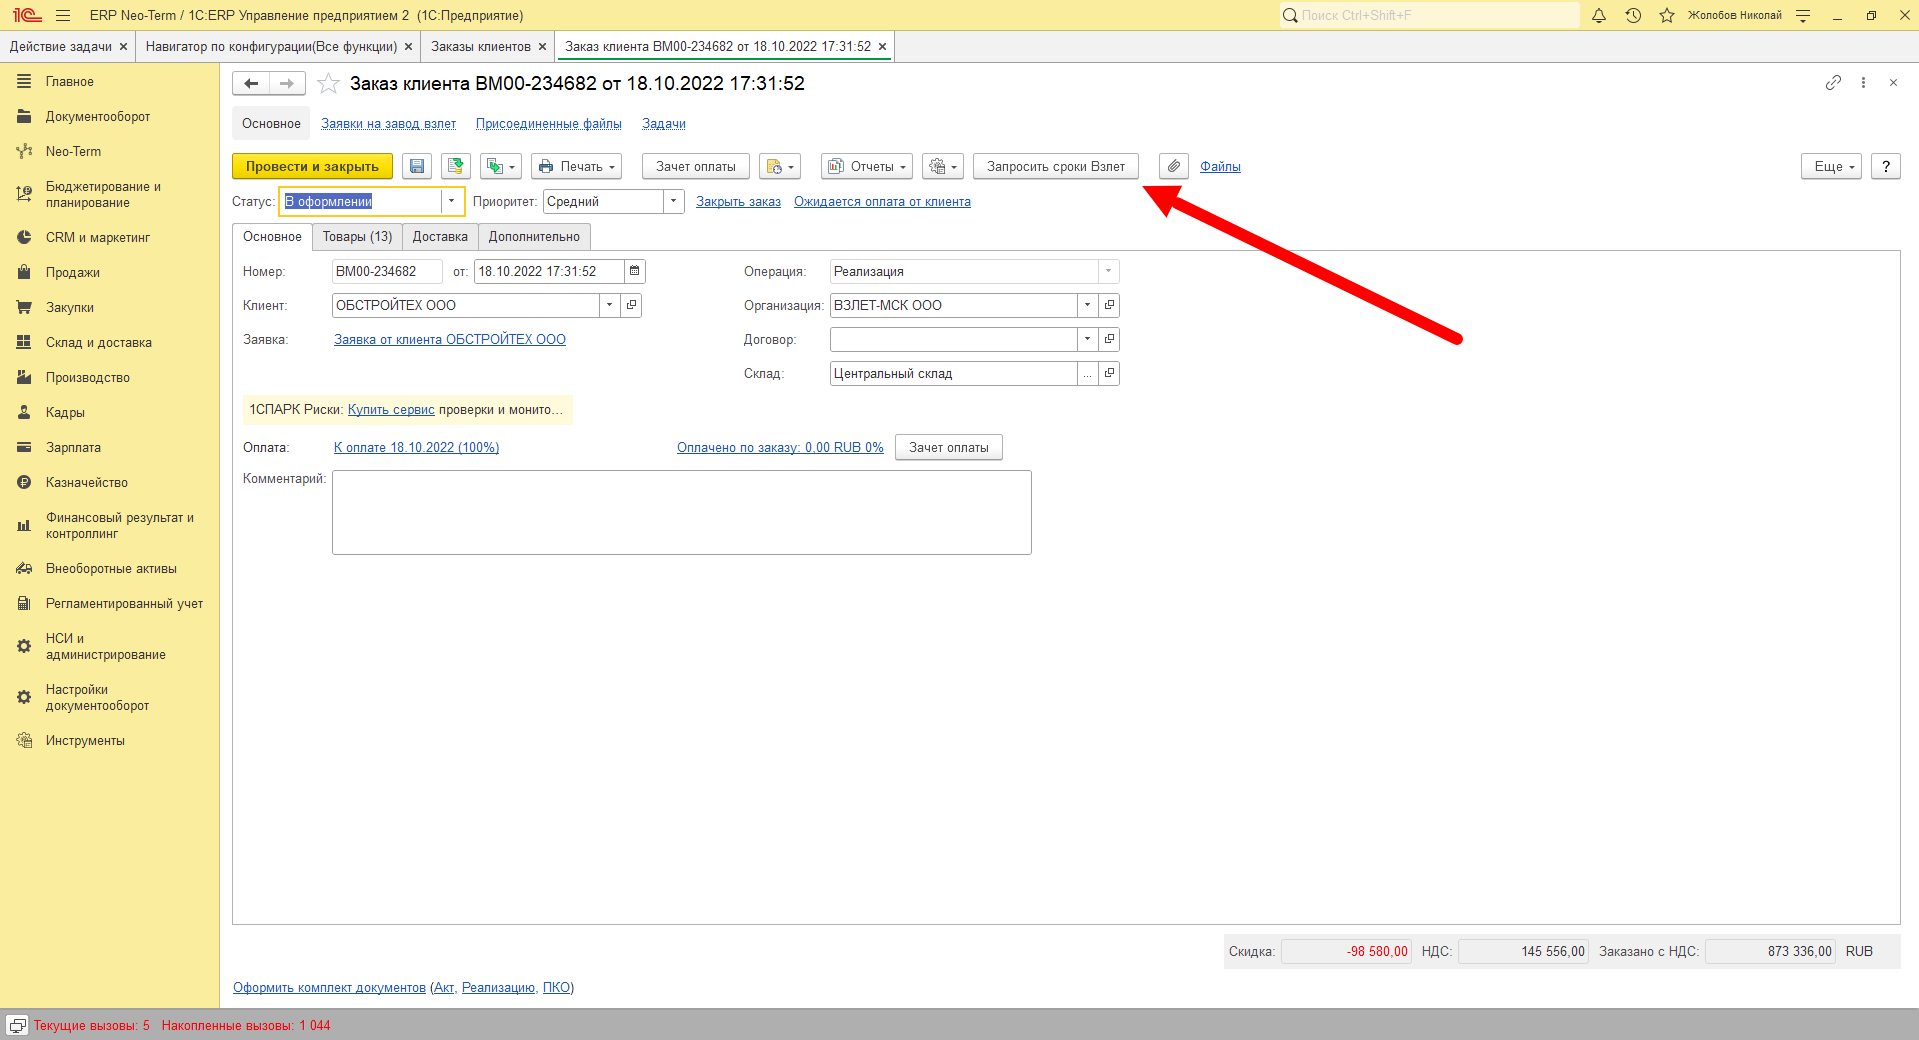The image size is (1919, 1040).
Task: Switch to the Товары (13) tab
Action: pos(357,237)
